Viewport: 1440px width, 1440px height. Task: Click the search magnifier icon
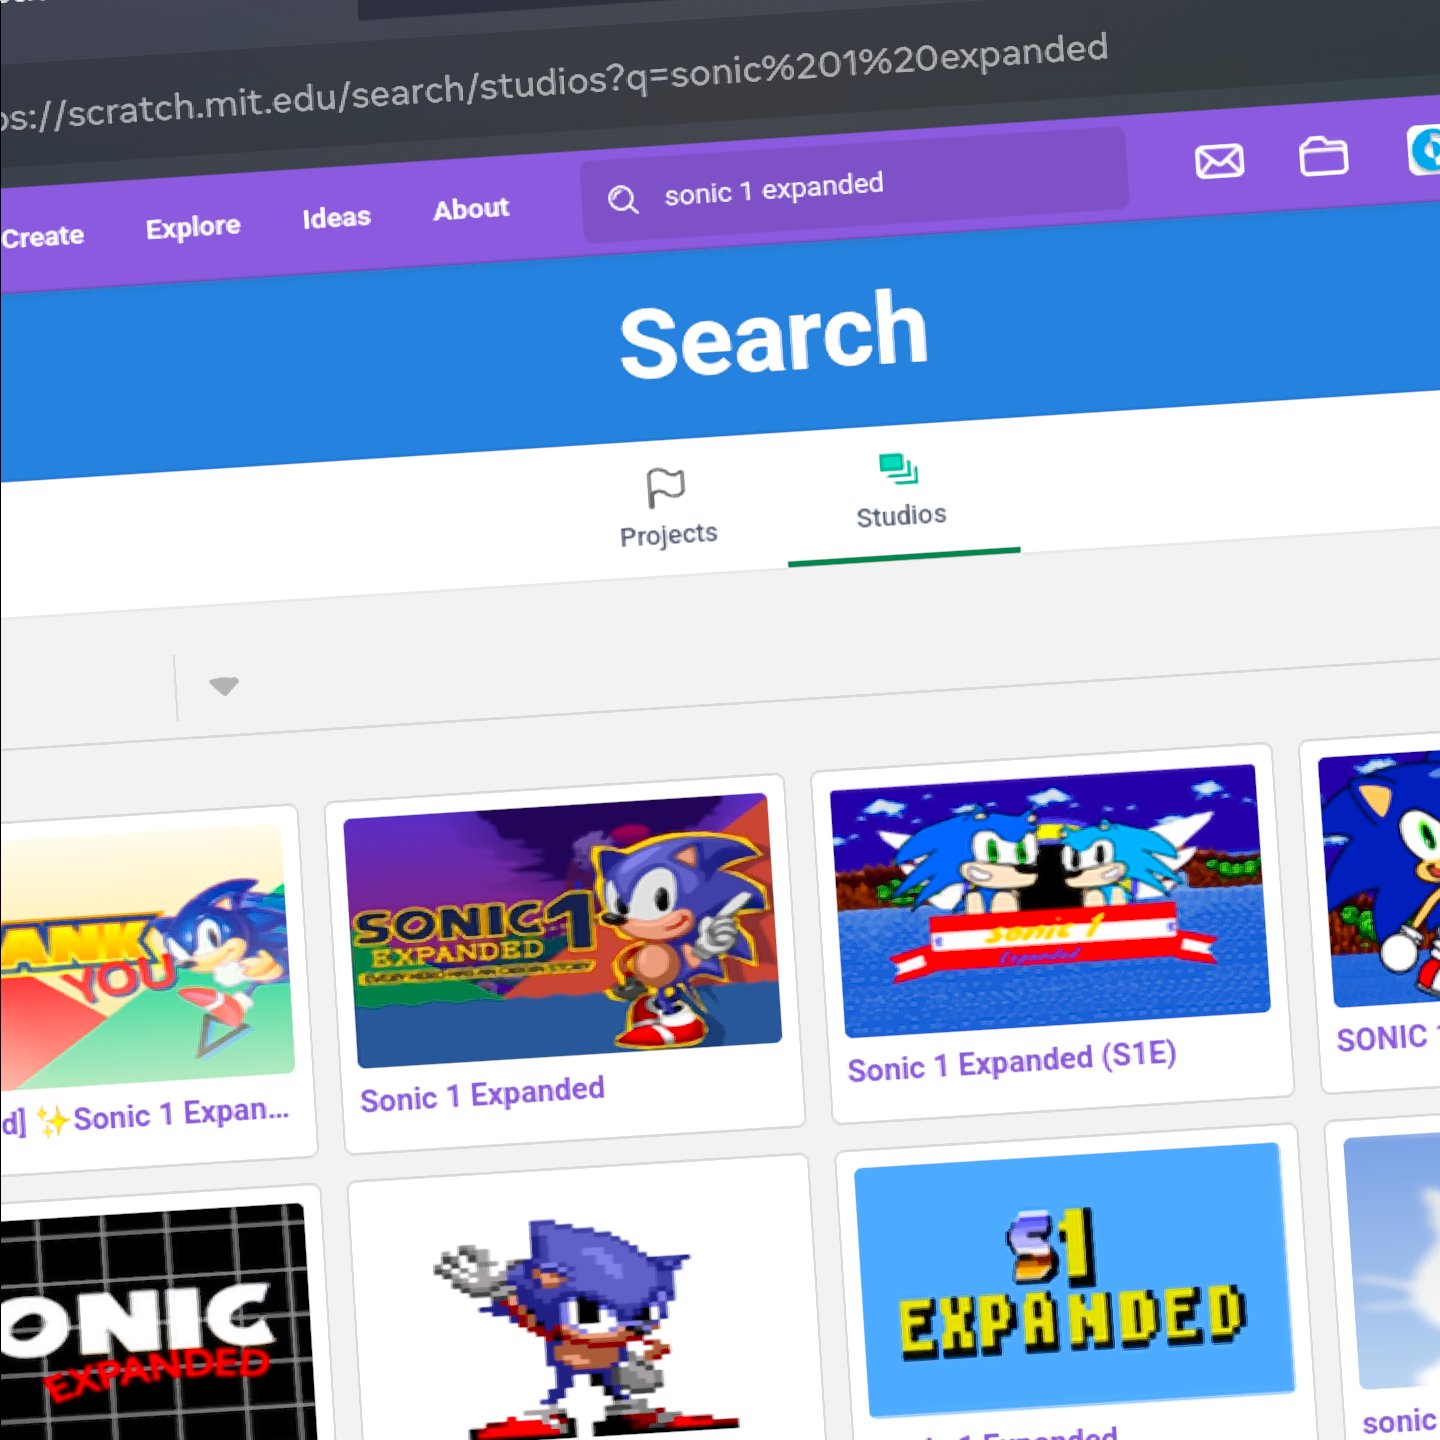(623, 200)
